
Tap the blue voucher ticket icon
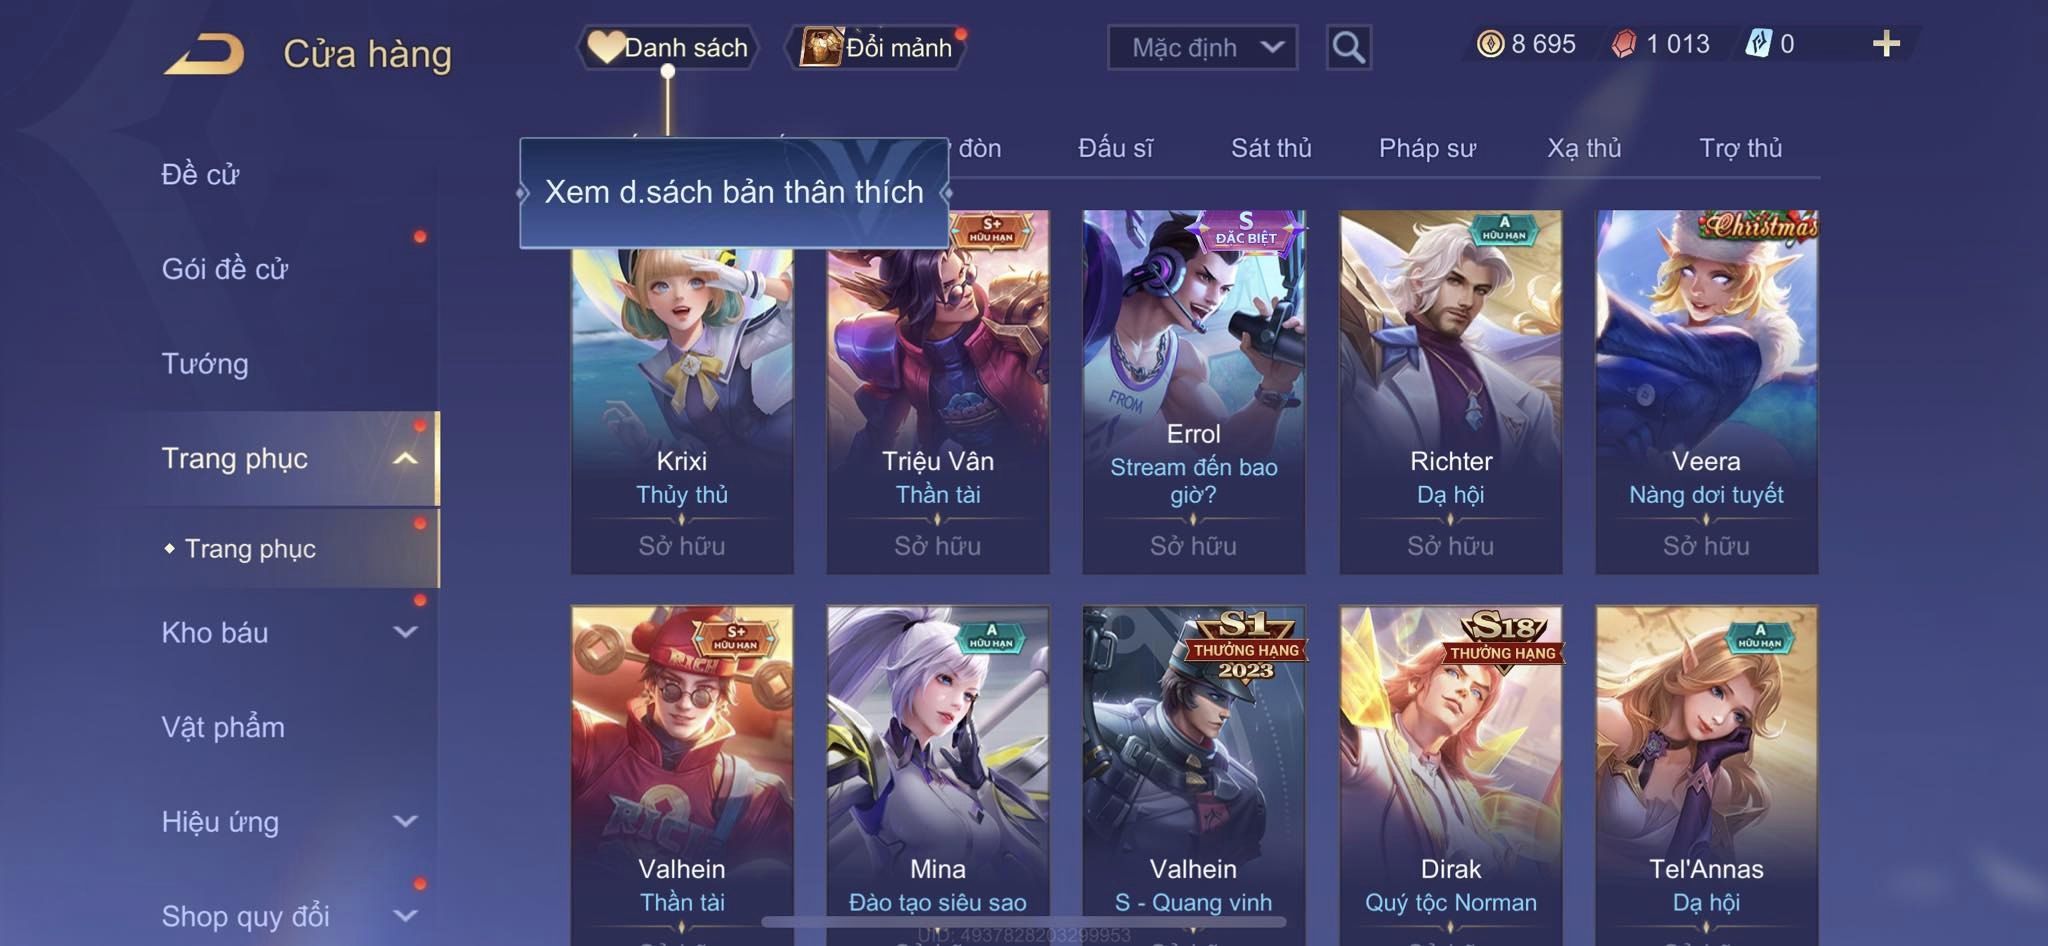(1758, 44)
